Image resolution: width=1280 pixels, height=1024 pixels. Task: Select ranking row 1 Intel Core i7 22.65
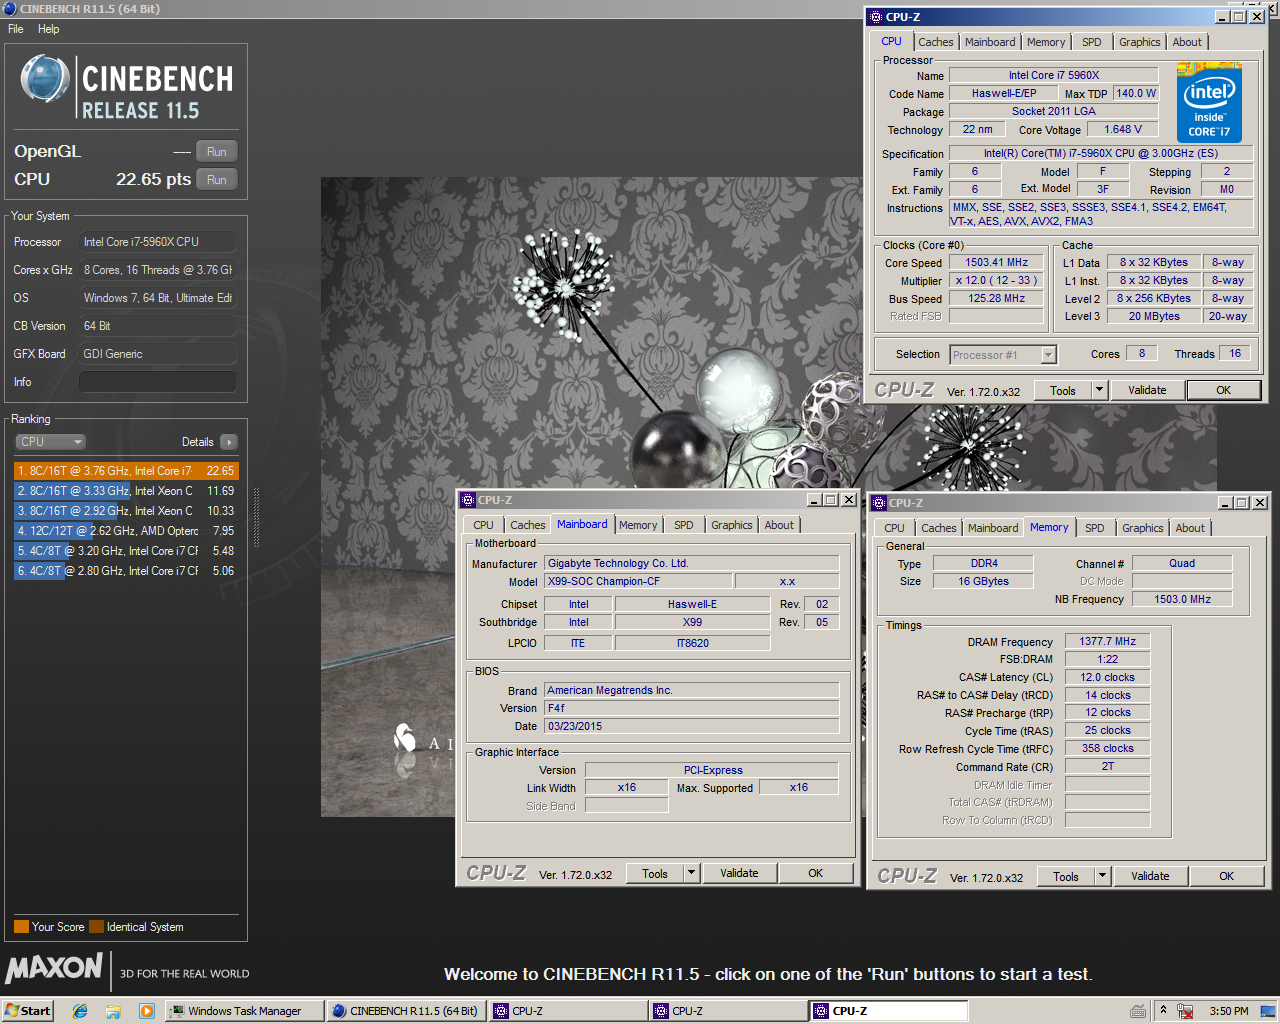(x=126, y=471)
